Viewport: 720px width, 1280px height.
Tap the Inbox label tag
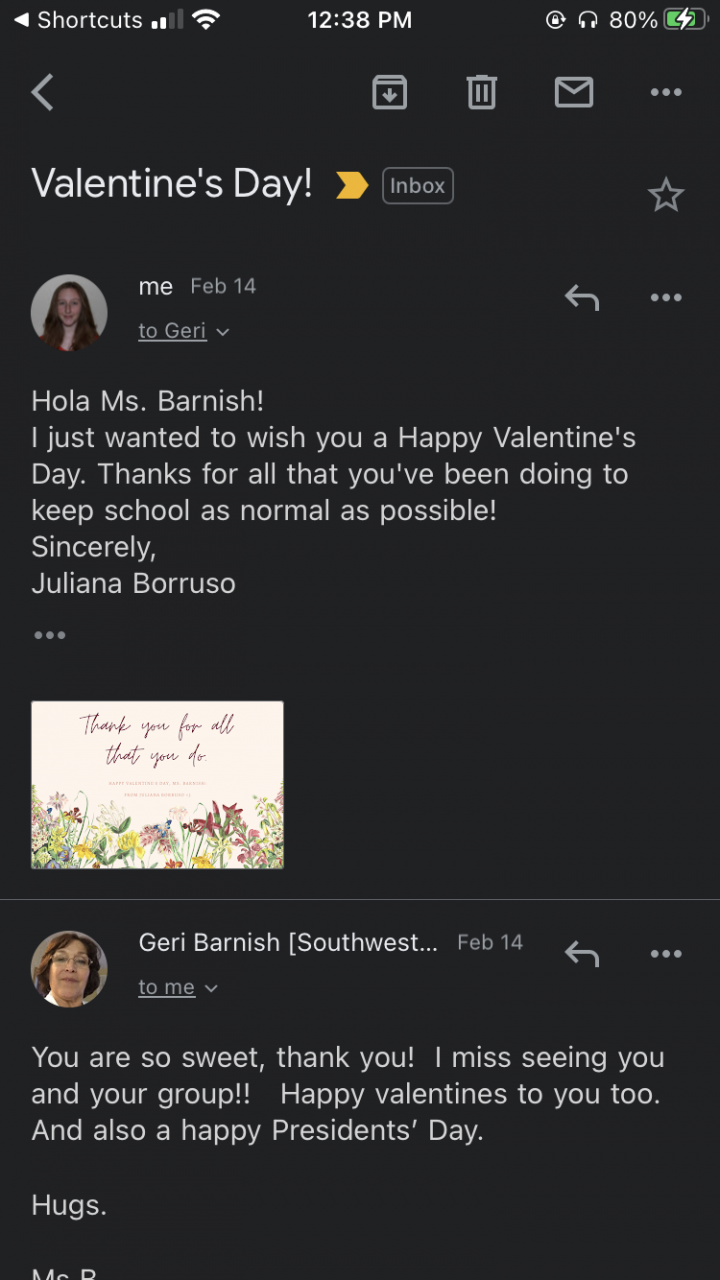click(417, 186)
